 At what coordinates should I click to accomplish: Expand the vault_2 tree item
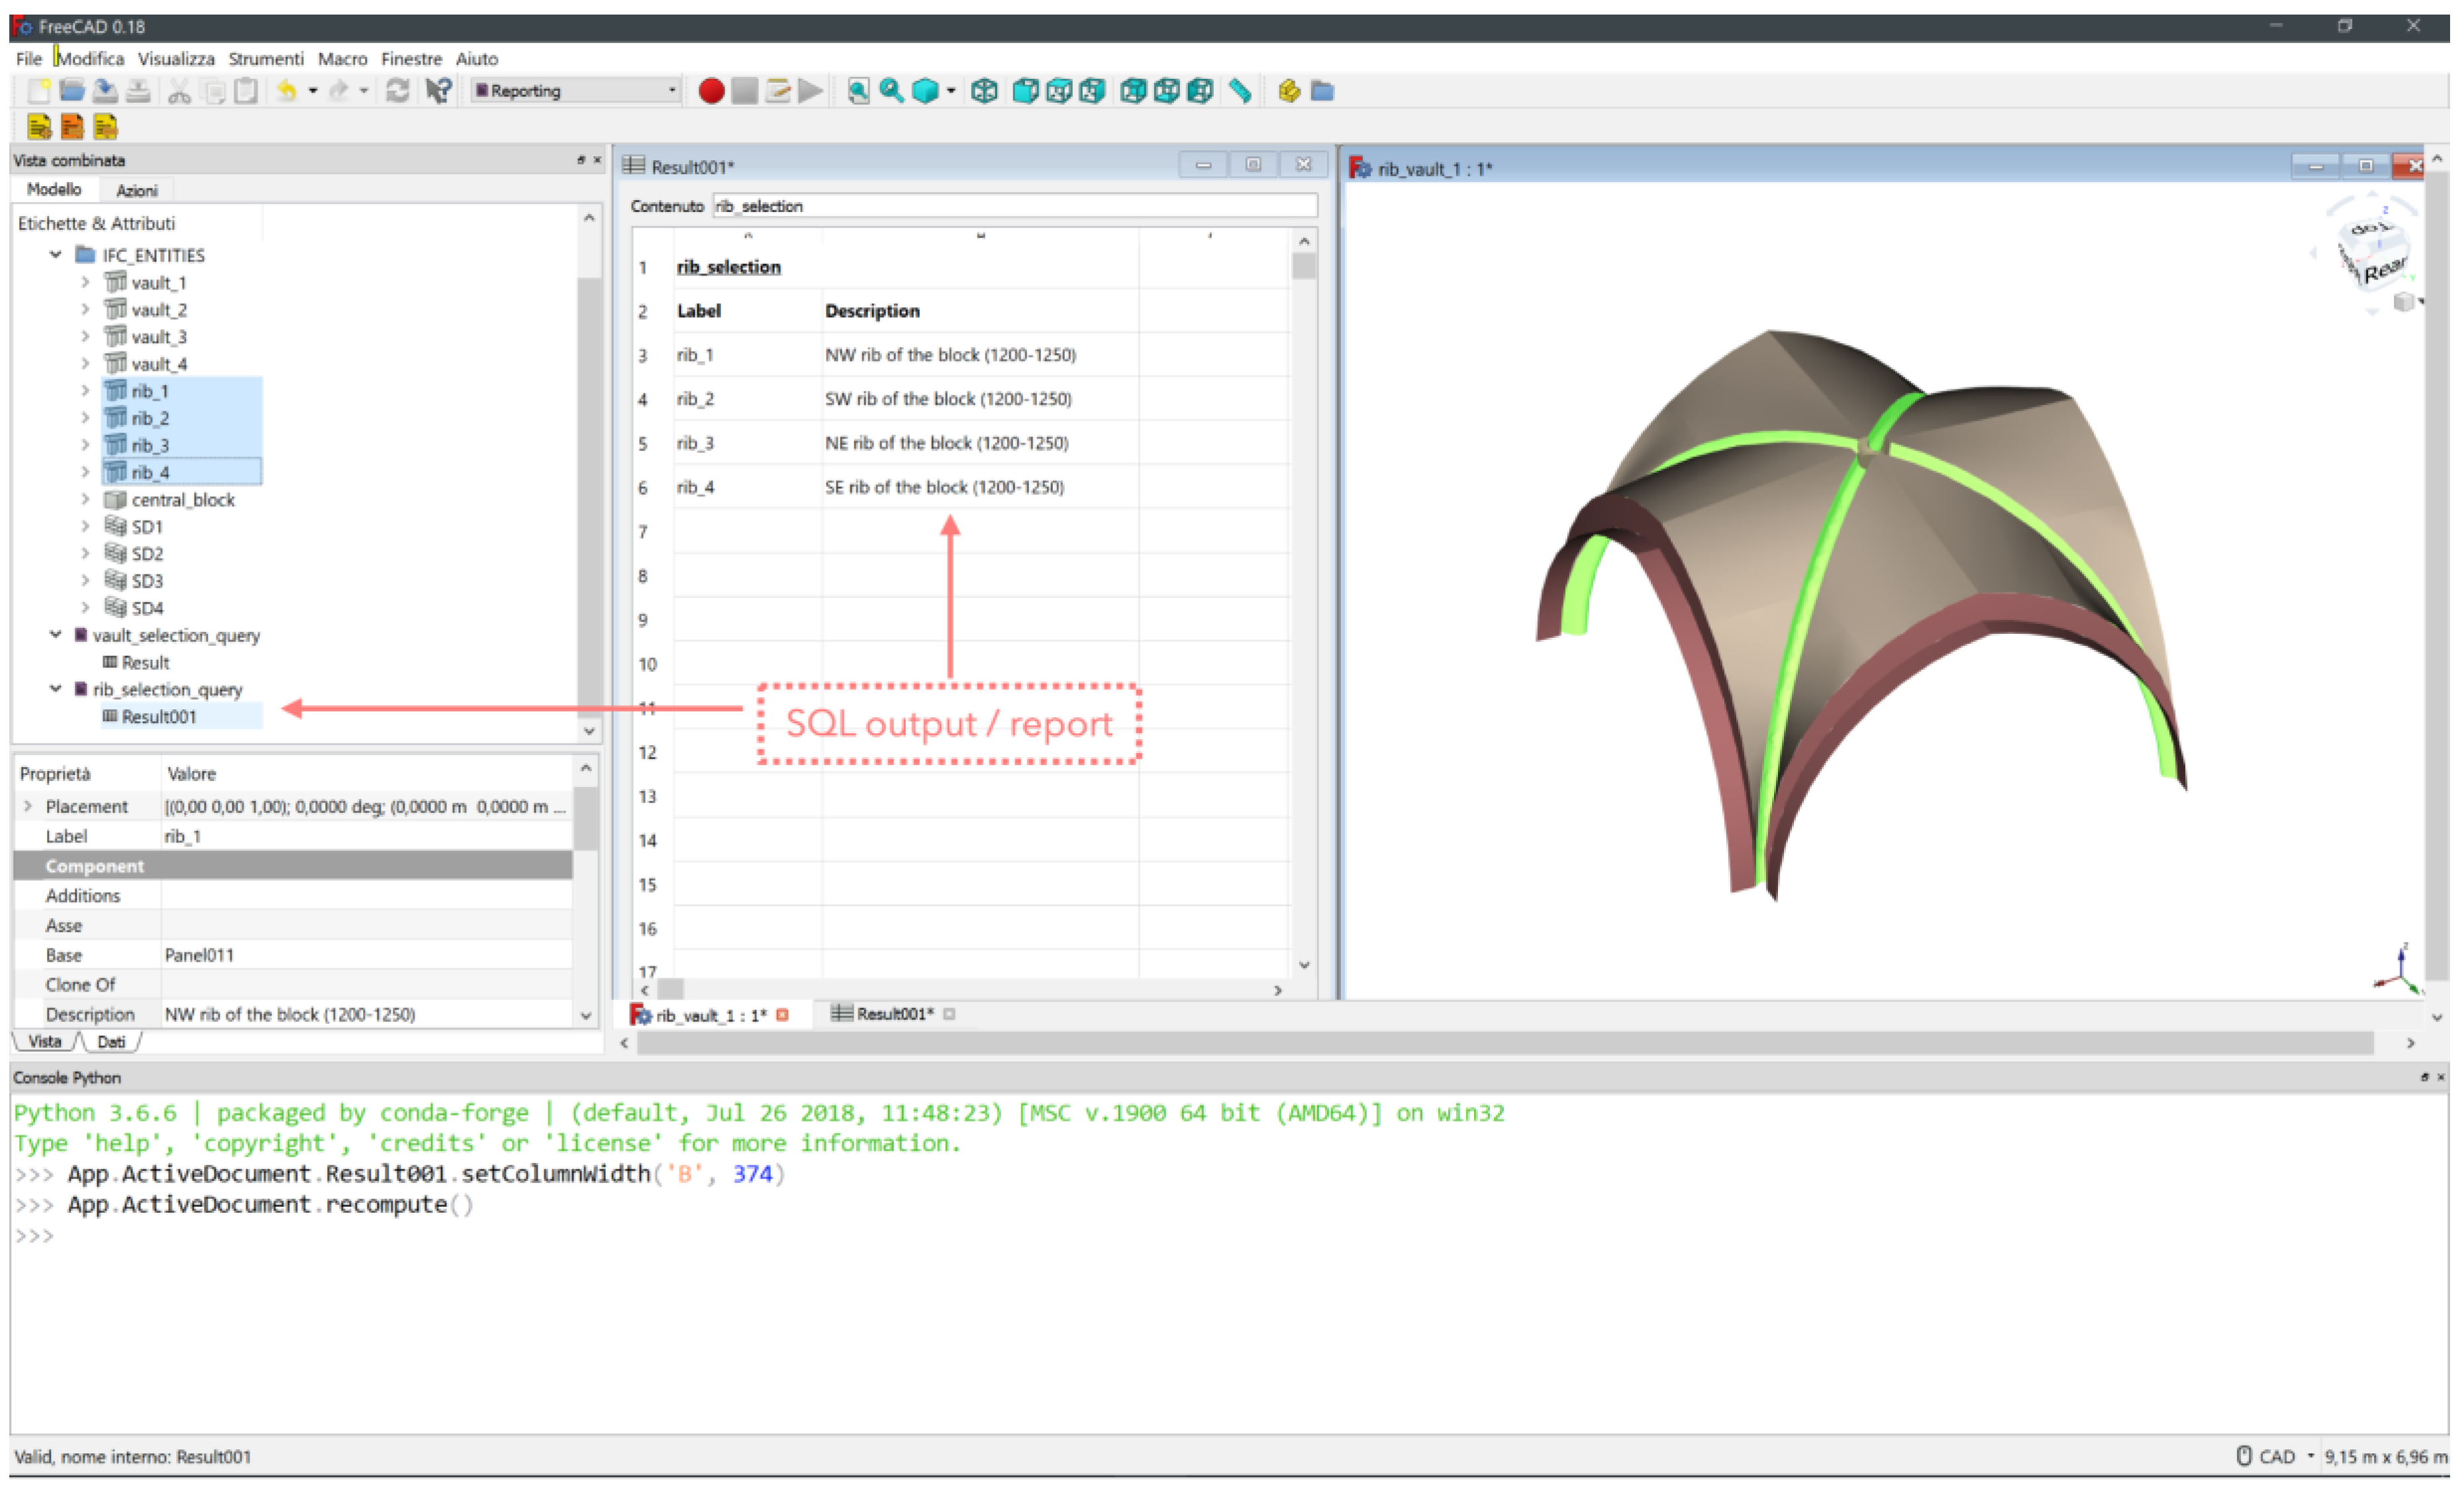tap(85, 309)
